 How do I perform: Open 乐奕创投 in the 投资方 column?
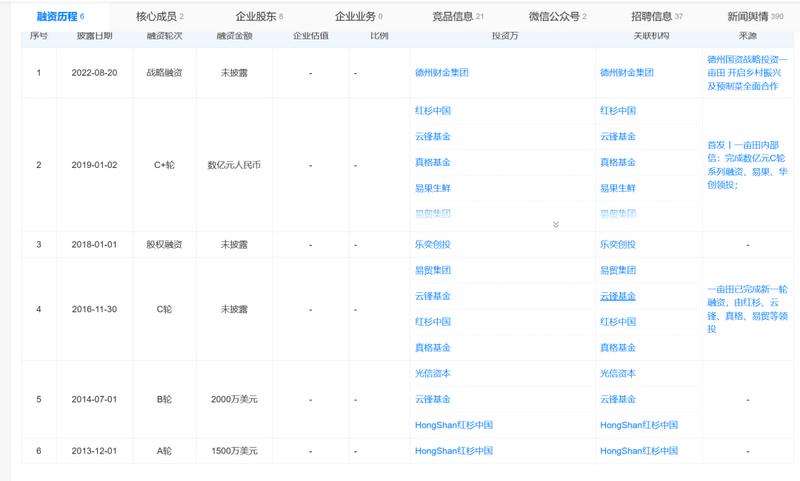[x=433, y=244]
